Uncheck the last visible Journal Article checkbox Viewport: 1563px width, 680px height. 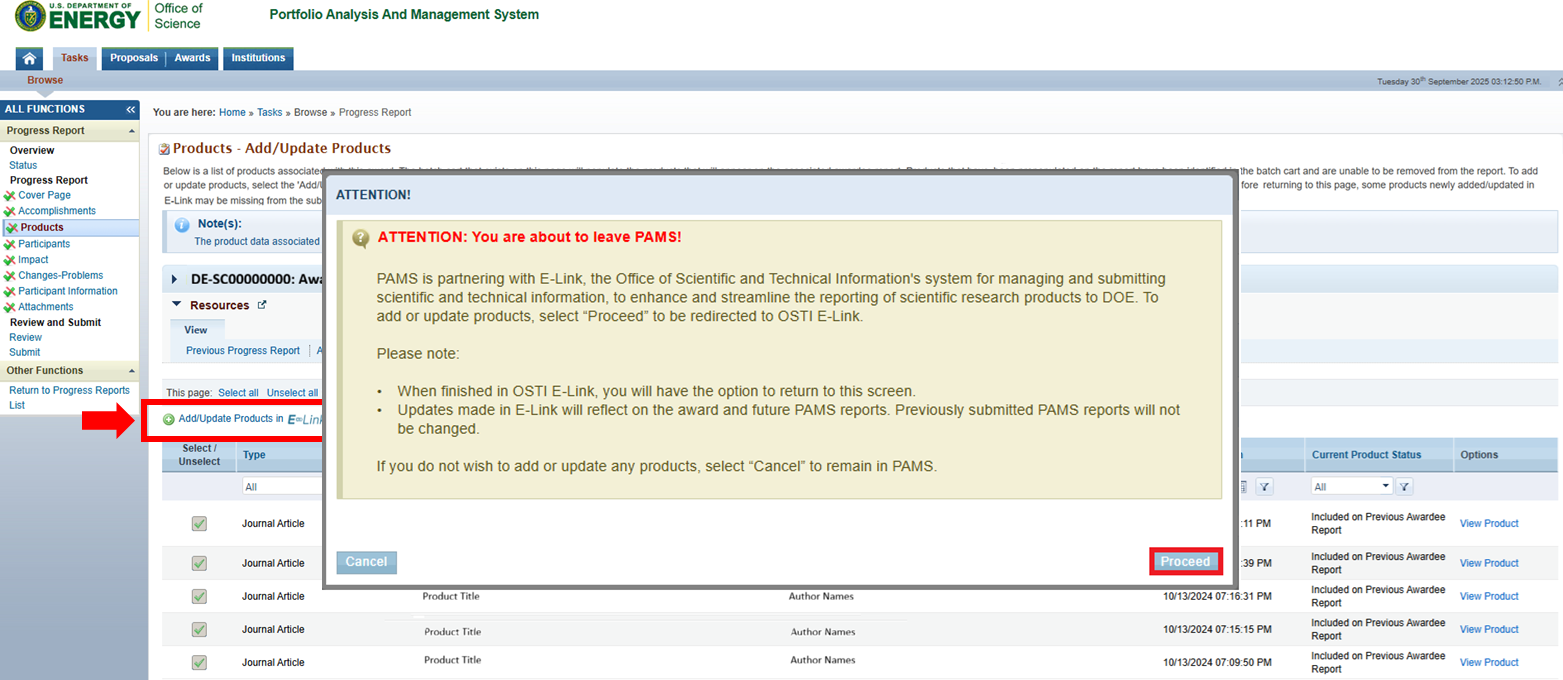(199, 662)
